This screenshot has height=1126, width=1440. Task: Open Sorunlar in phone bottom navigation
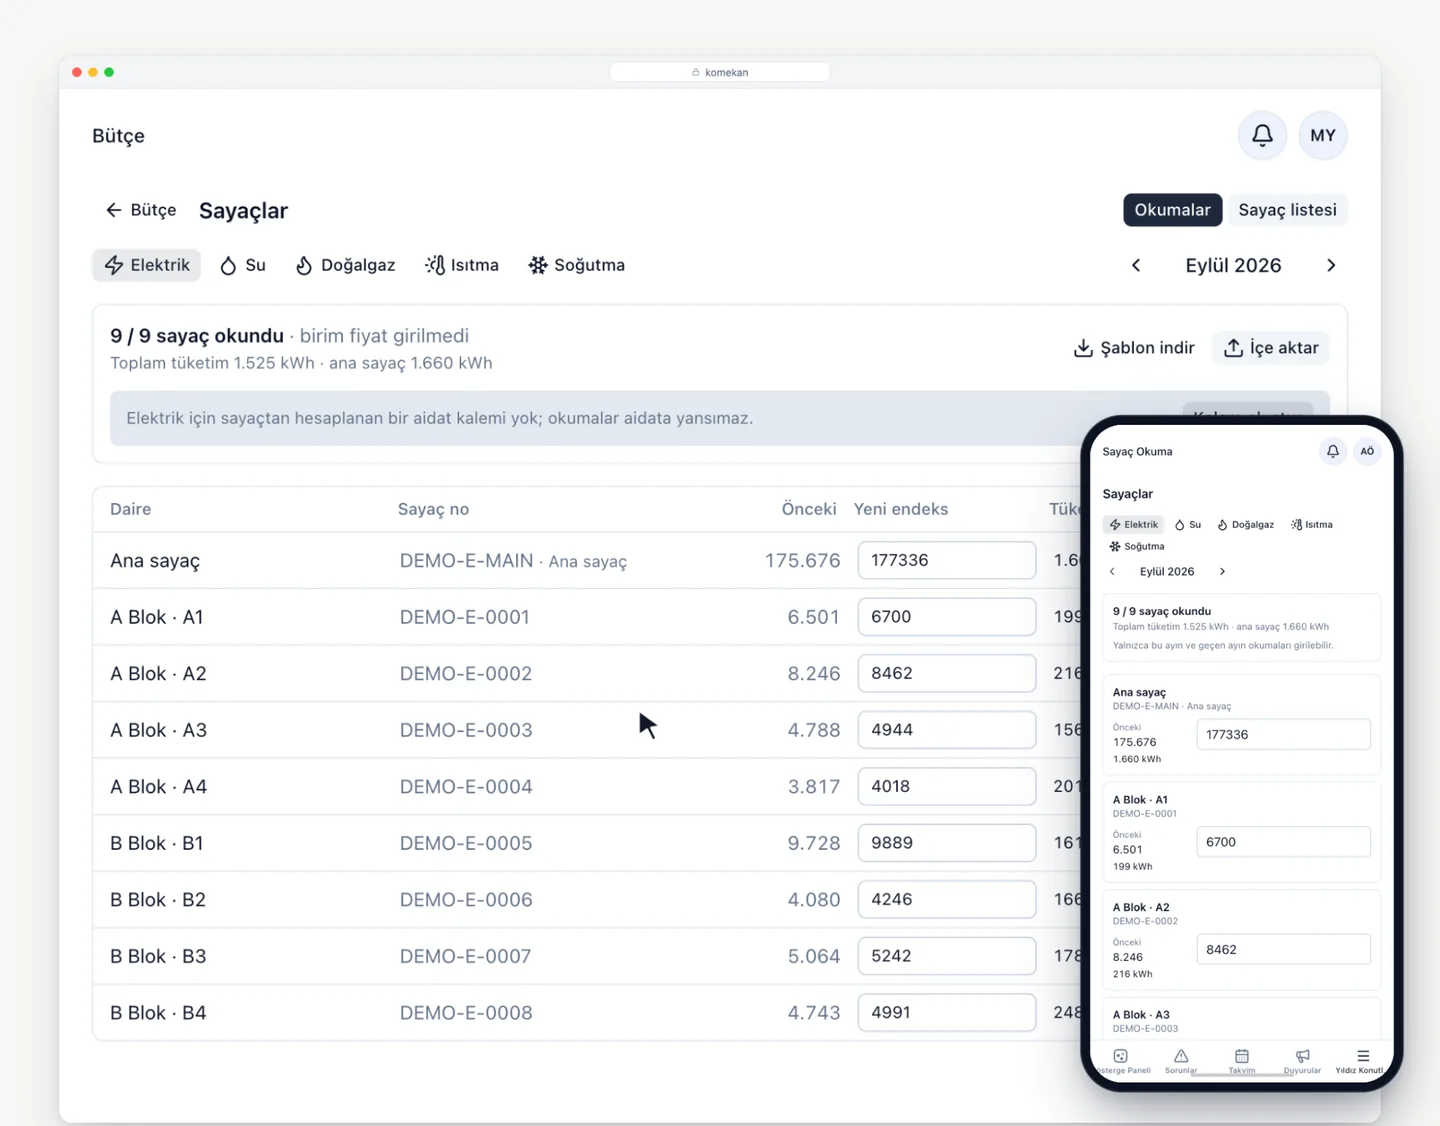[1181, 1061]
